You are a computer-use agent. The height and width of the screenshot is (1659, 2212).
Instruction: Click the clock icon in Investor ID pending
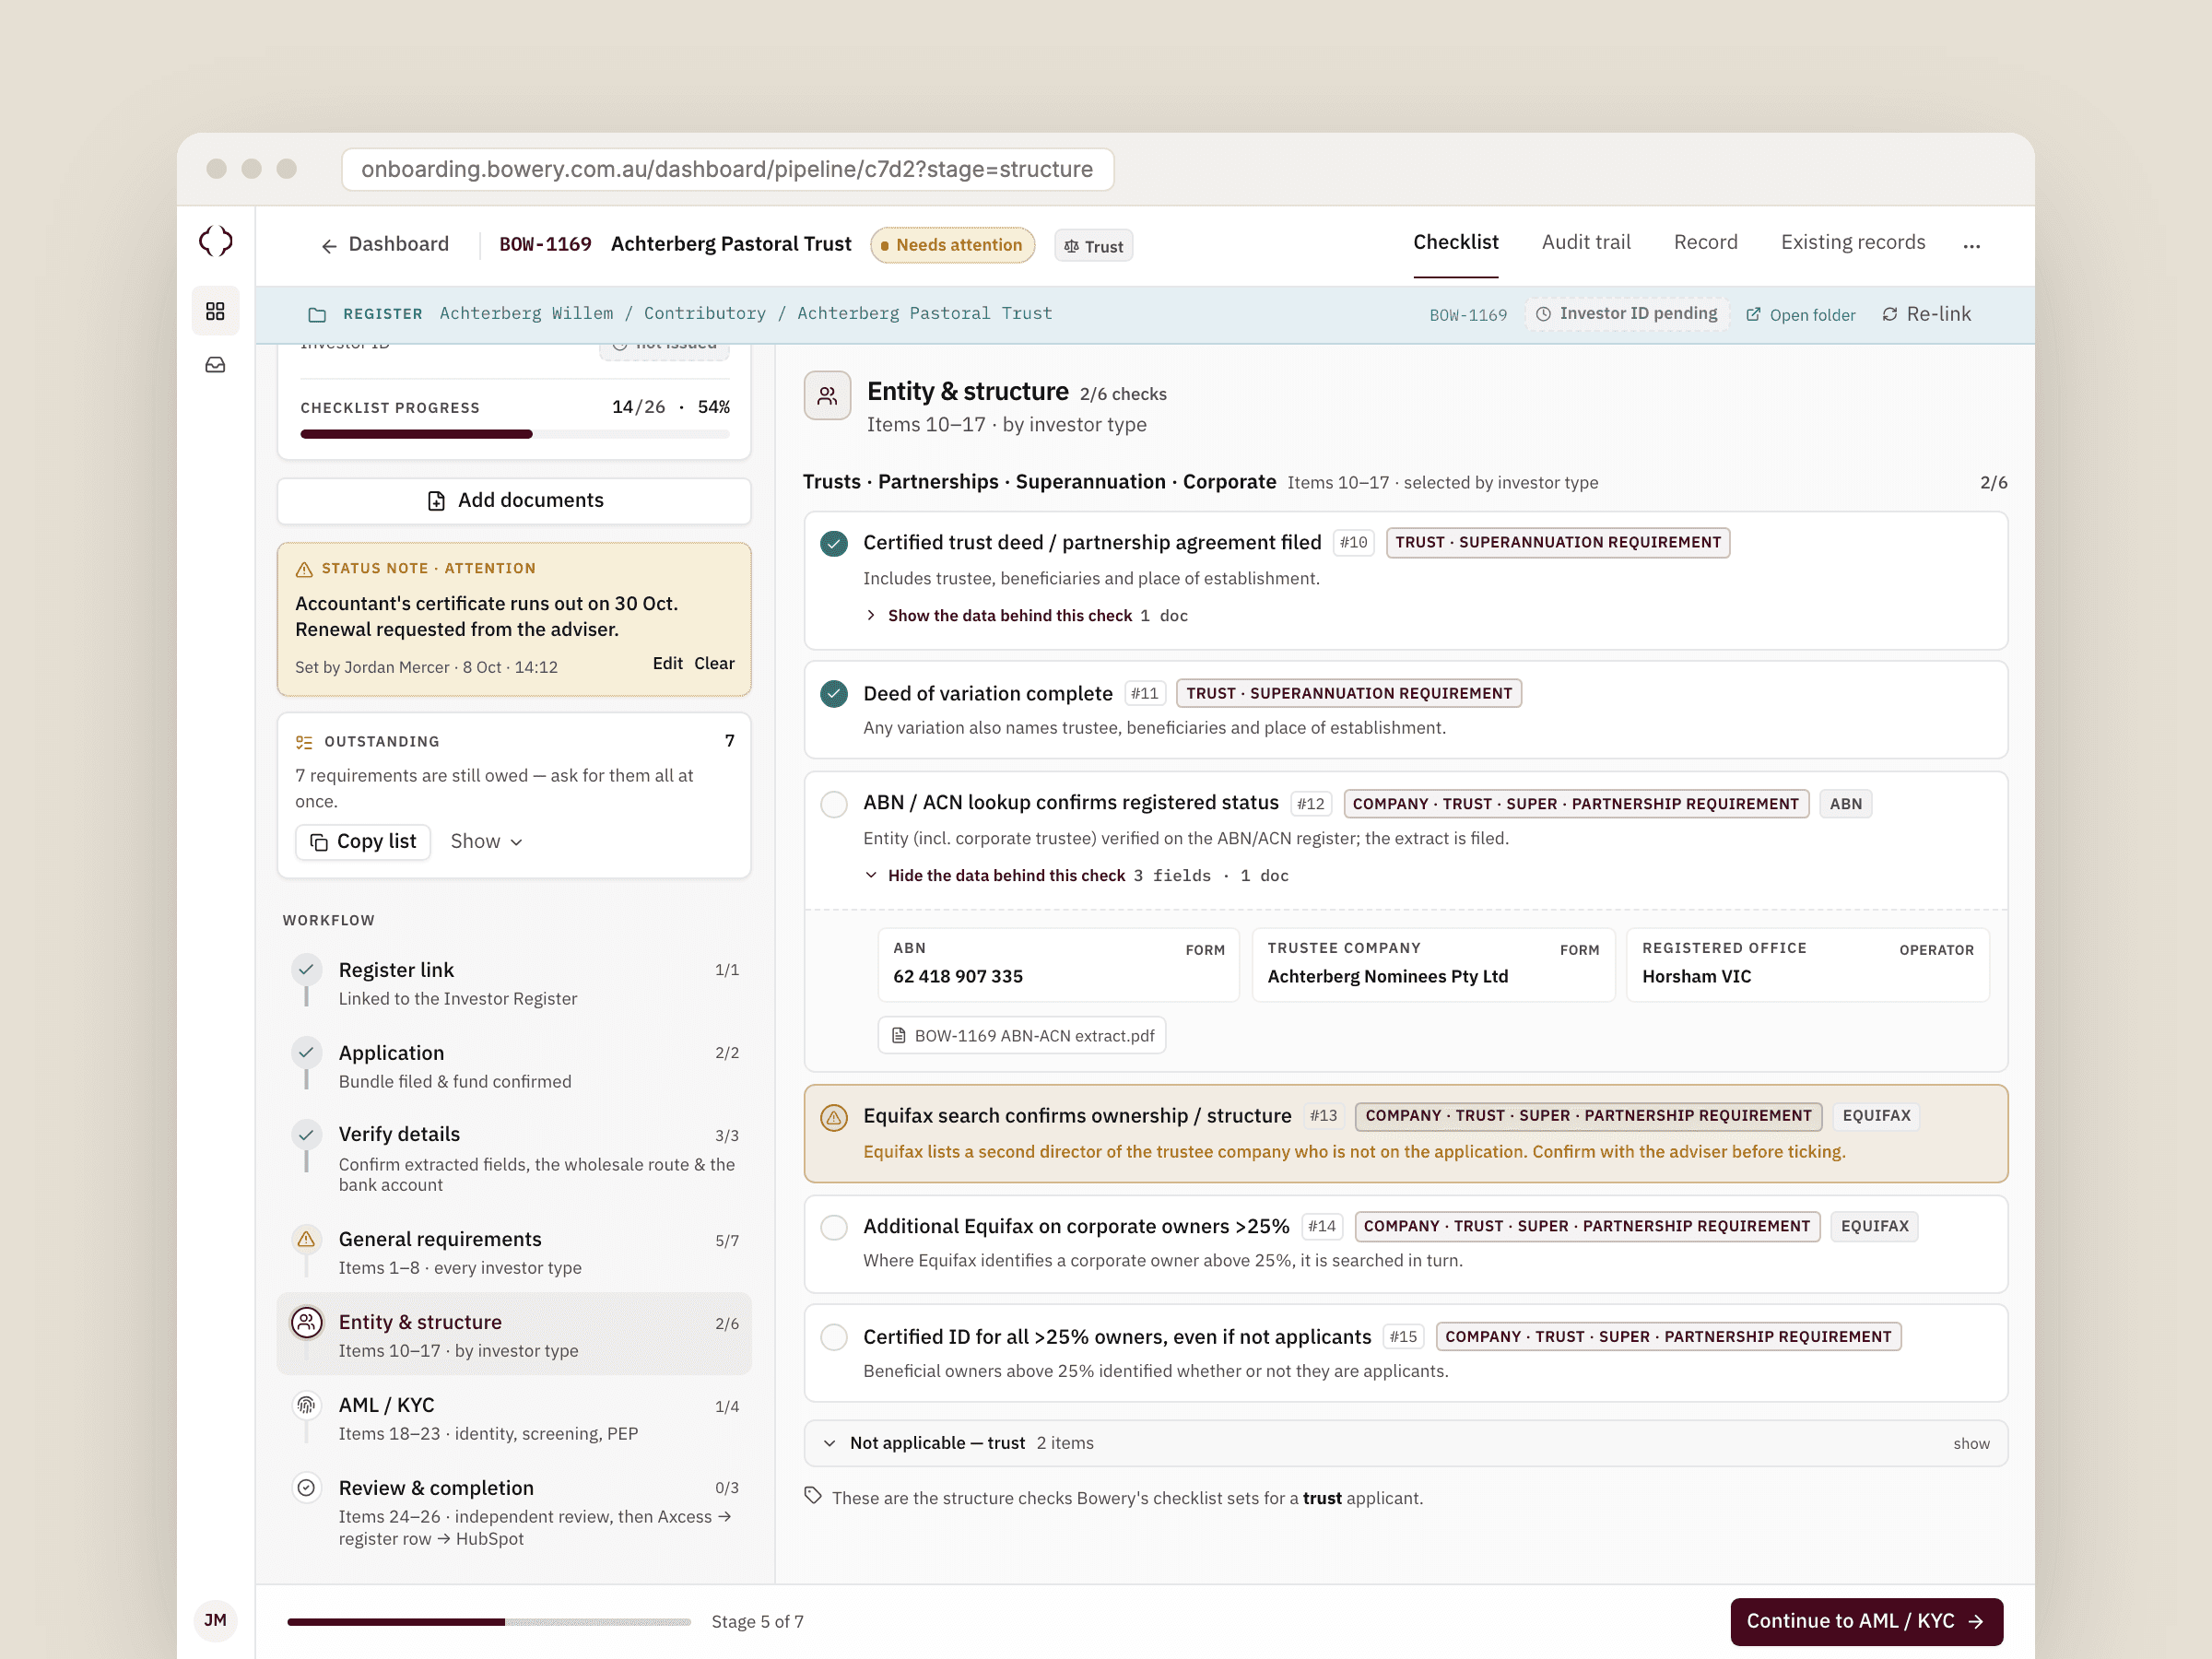[x=1543, y=314]
